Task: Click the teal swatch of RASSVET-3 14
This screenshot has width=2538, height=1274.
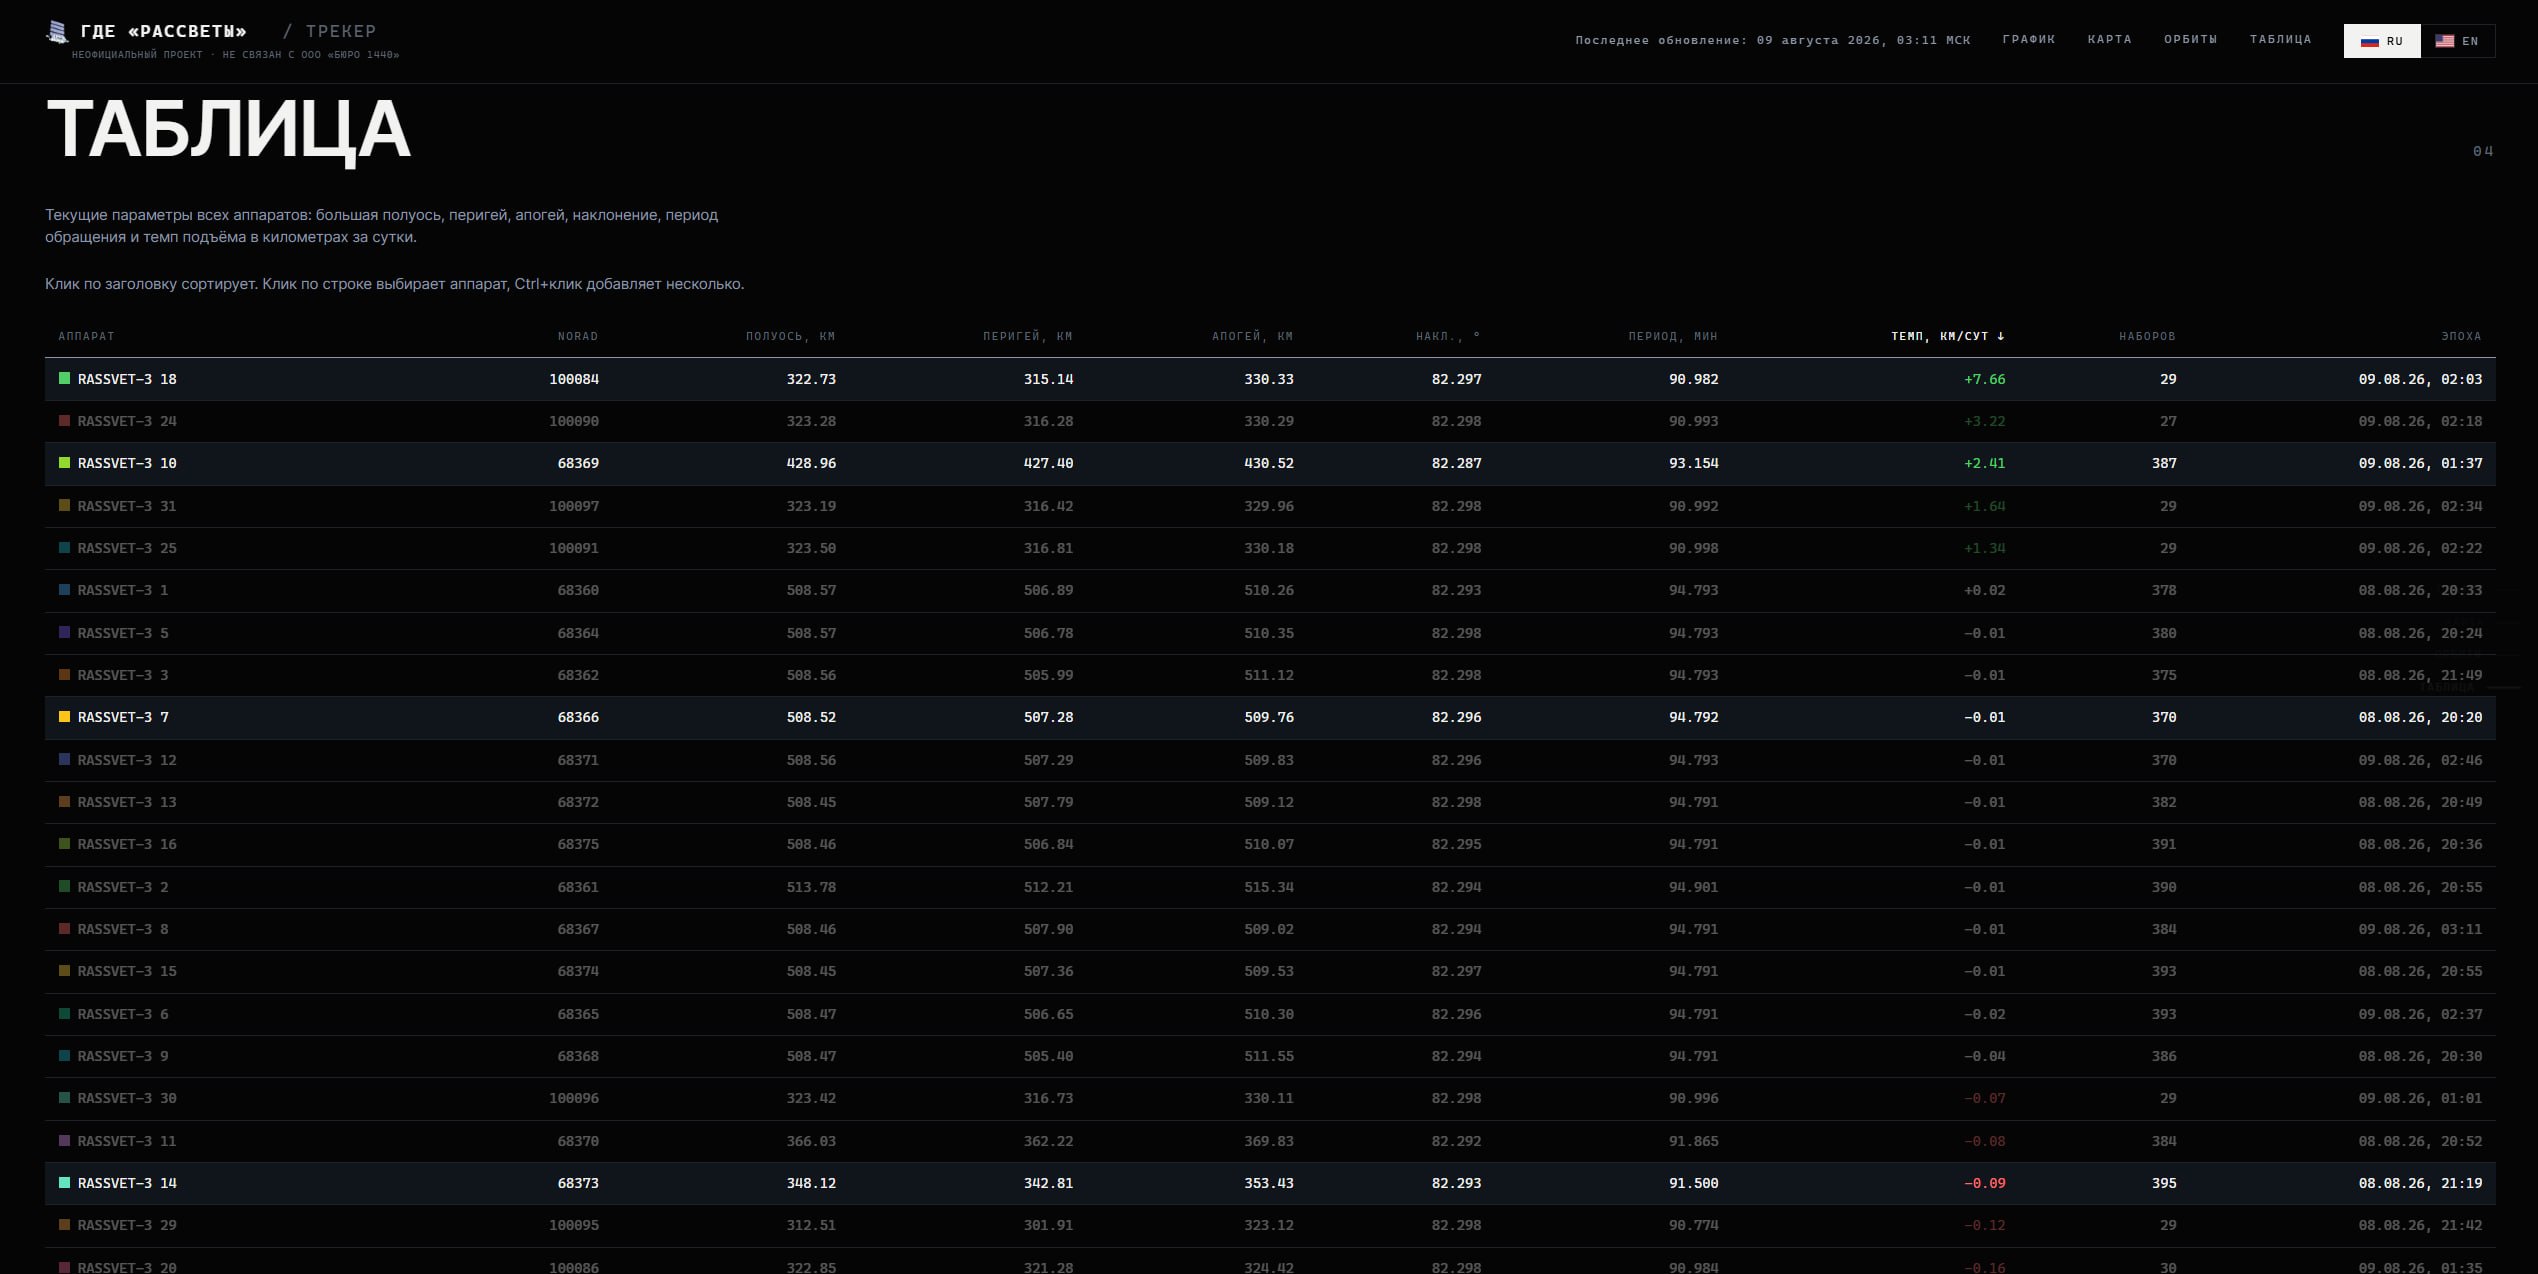Action: (x=65, y=1183)
